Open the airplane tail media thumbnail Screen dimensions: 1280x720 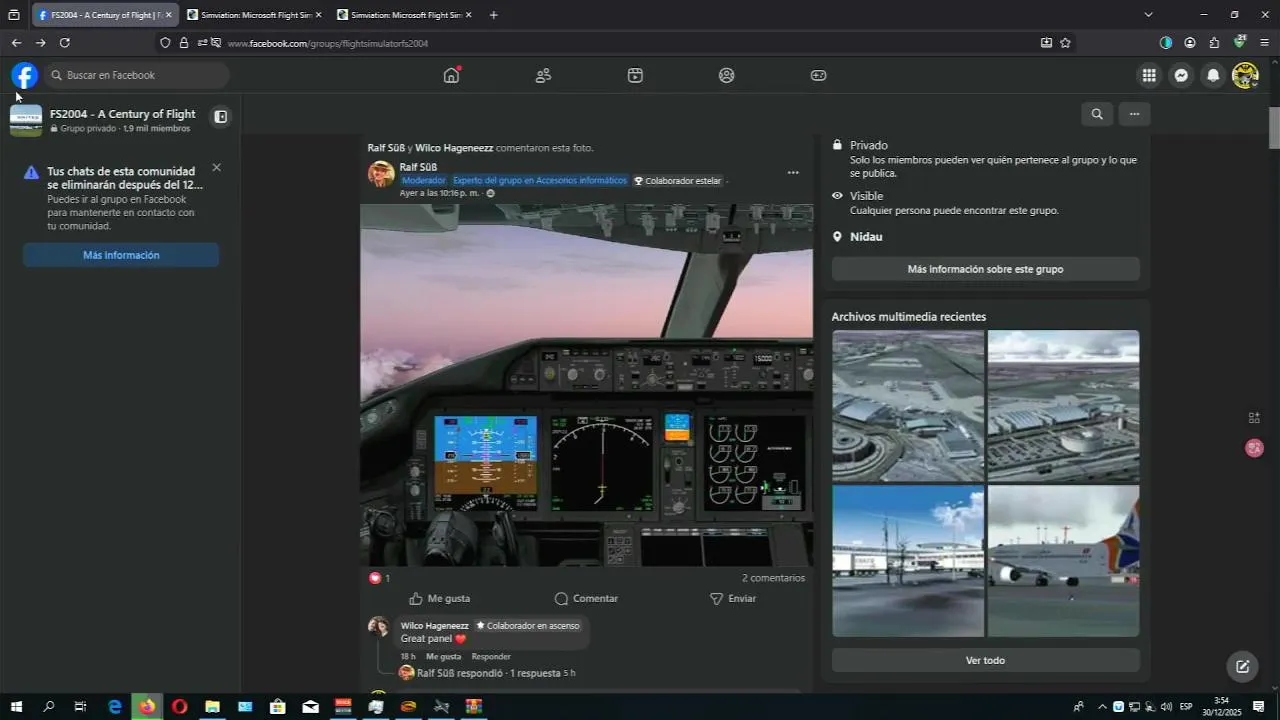click(x=1063, y=561)
